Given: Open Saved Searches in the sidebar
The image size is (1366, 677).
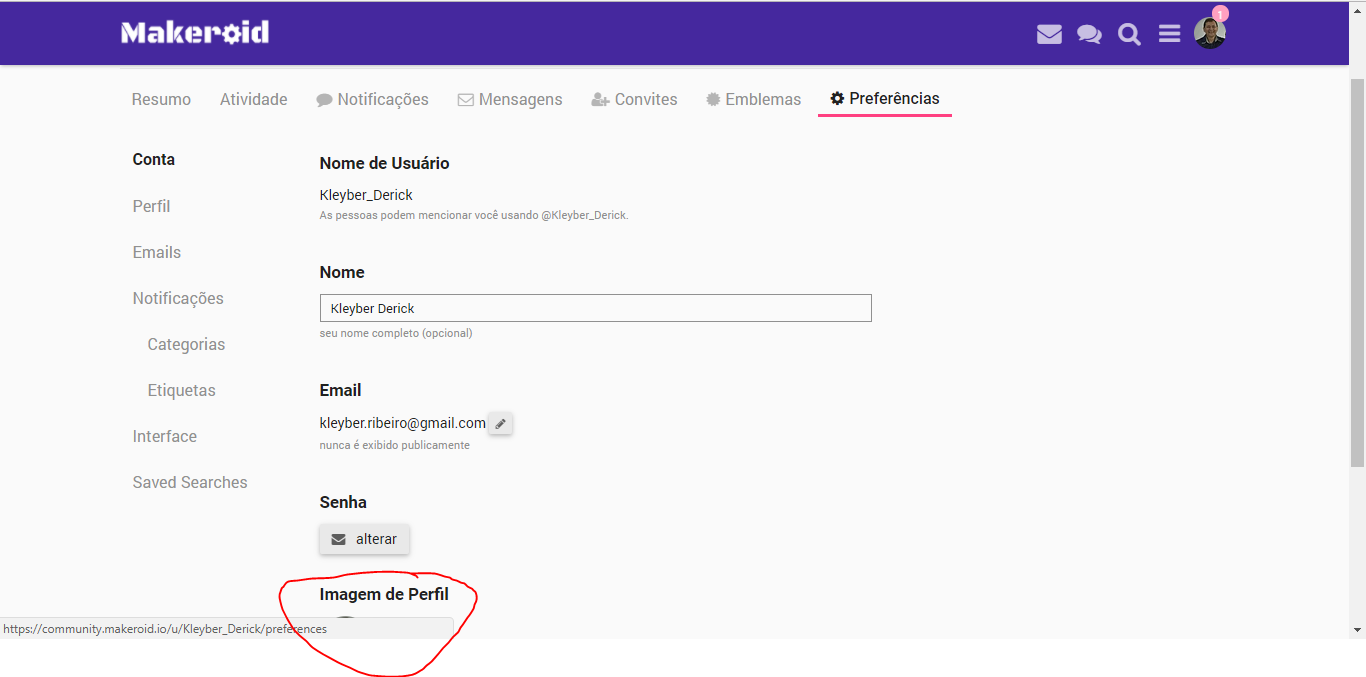Looking at the screenshot, I should [x=190, y=482].
